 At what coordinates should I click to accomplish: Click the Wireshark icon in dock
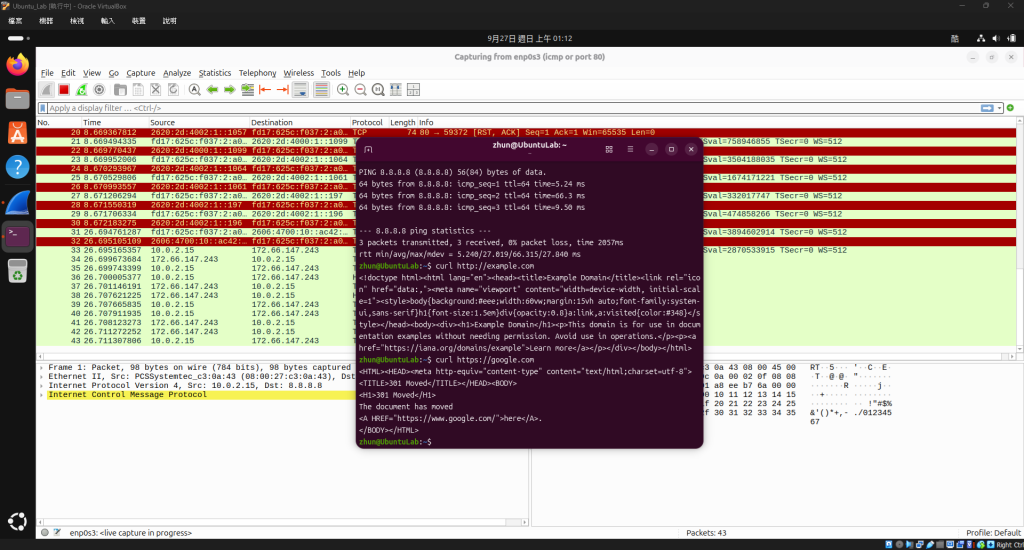point(18,202)
